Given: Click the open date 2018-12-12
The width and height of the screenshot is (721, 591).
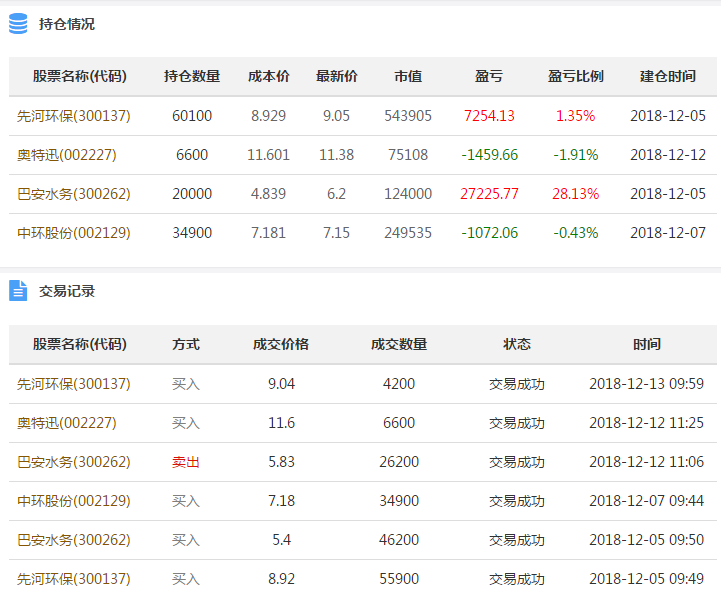Looking at the screenshot, I should click(668, 155).
